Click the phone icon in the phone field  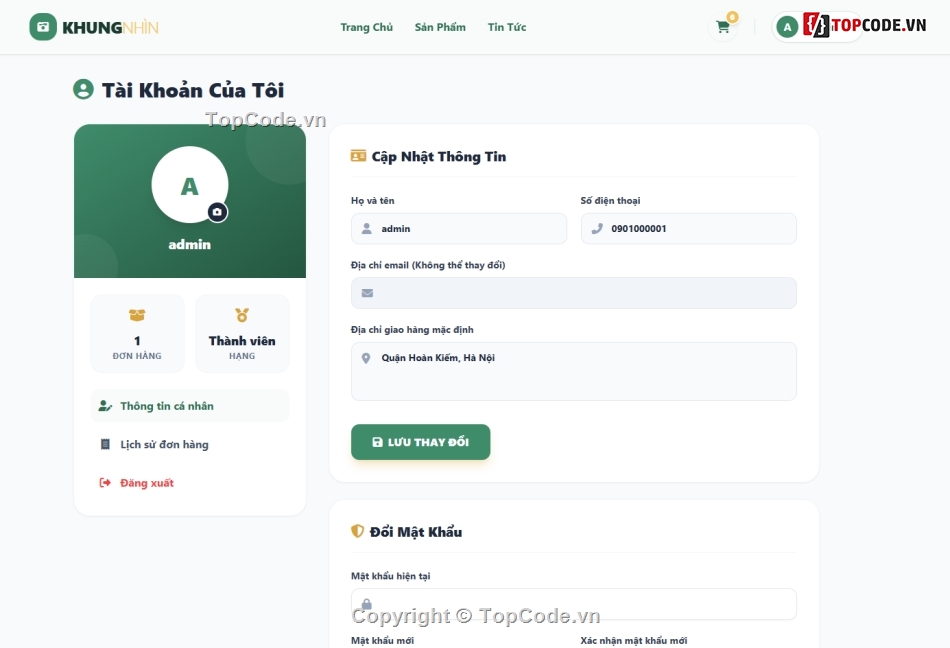[x=597, y=228]
